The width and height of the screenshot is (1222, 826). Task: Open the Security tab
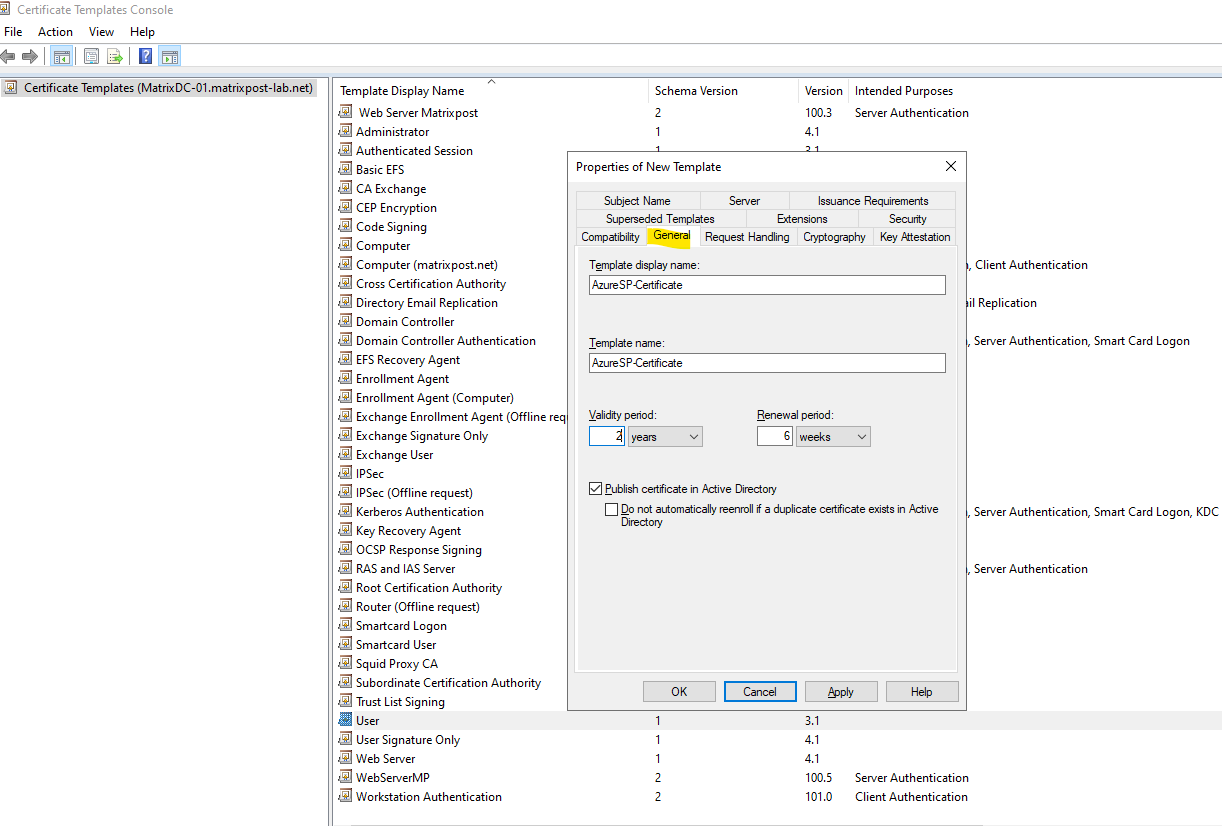[907, 219]
